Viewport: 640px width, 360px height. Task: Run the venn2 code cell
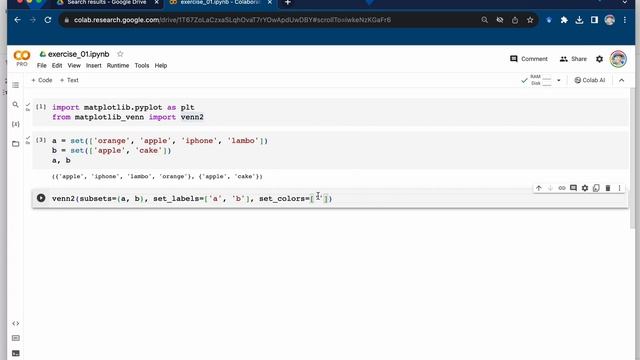click(41, 198)
